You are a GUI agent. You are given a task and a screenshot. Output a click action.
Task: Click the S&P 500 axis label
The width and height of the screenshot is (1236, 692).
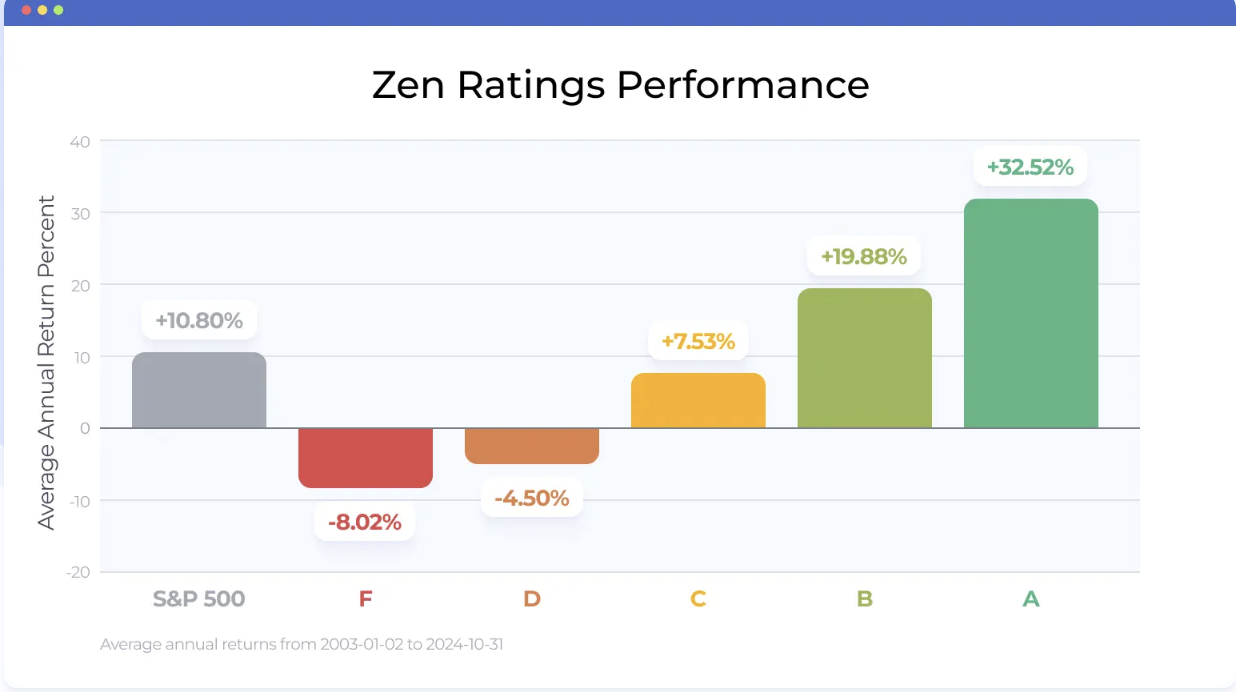point(199,599)
